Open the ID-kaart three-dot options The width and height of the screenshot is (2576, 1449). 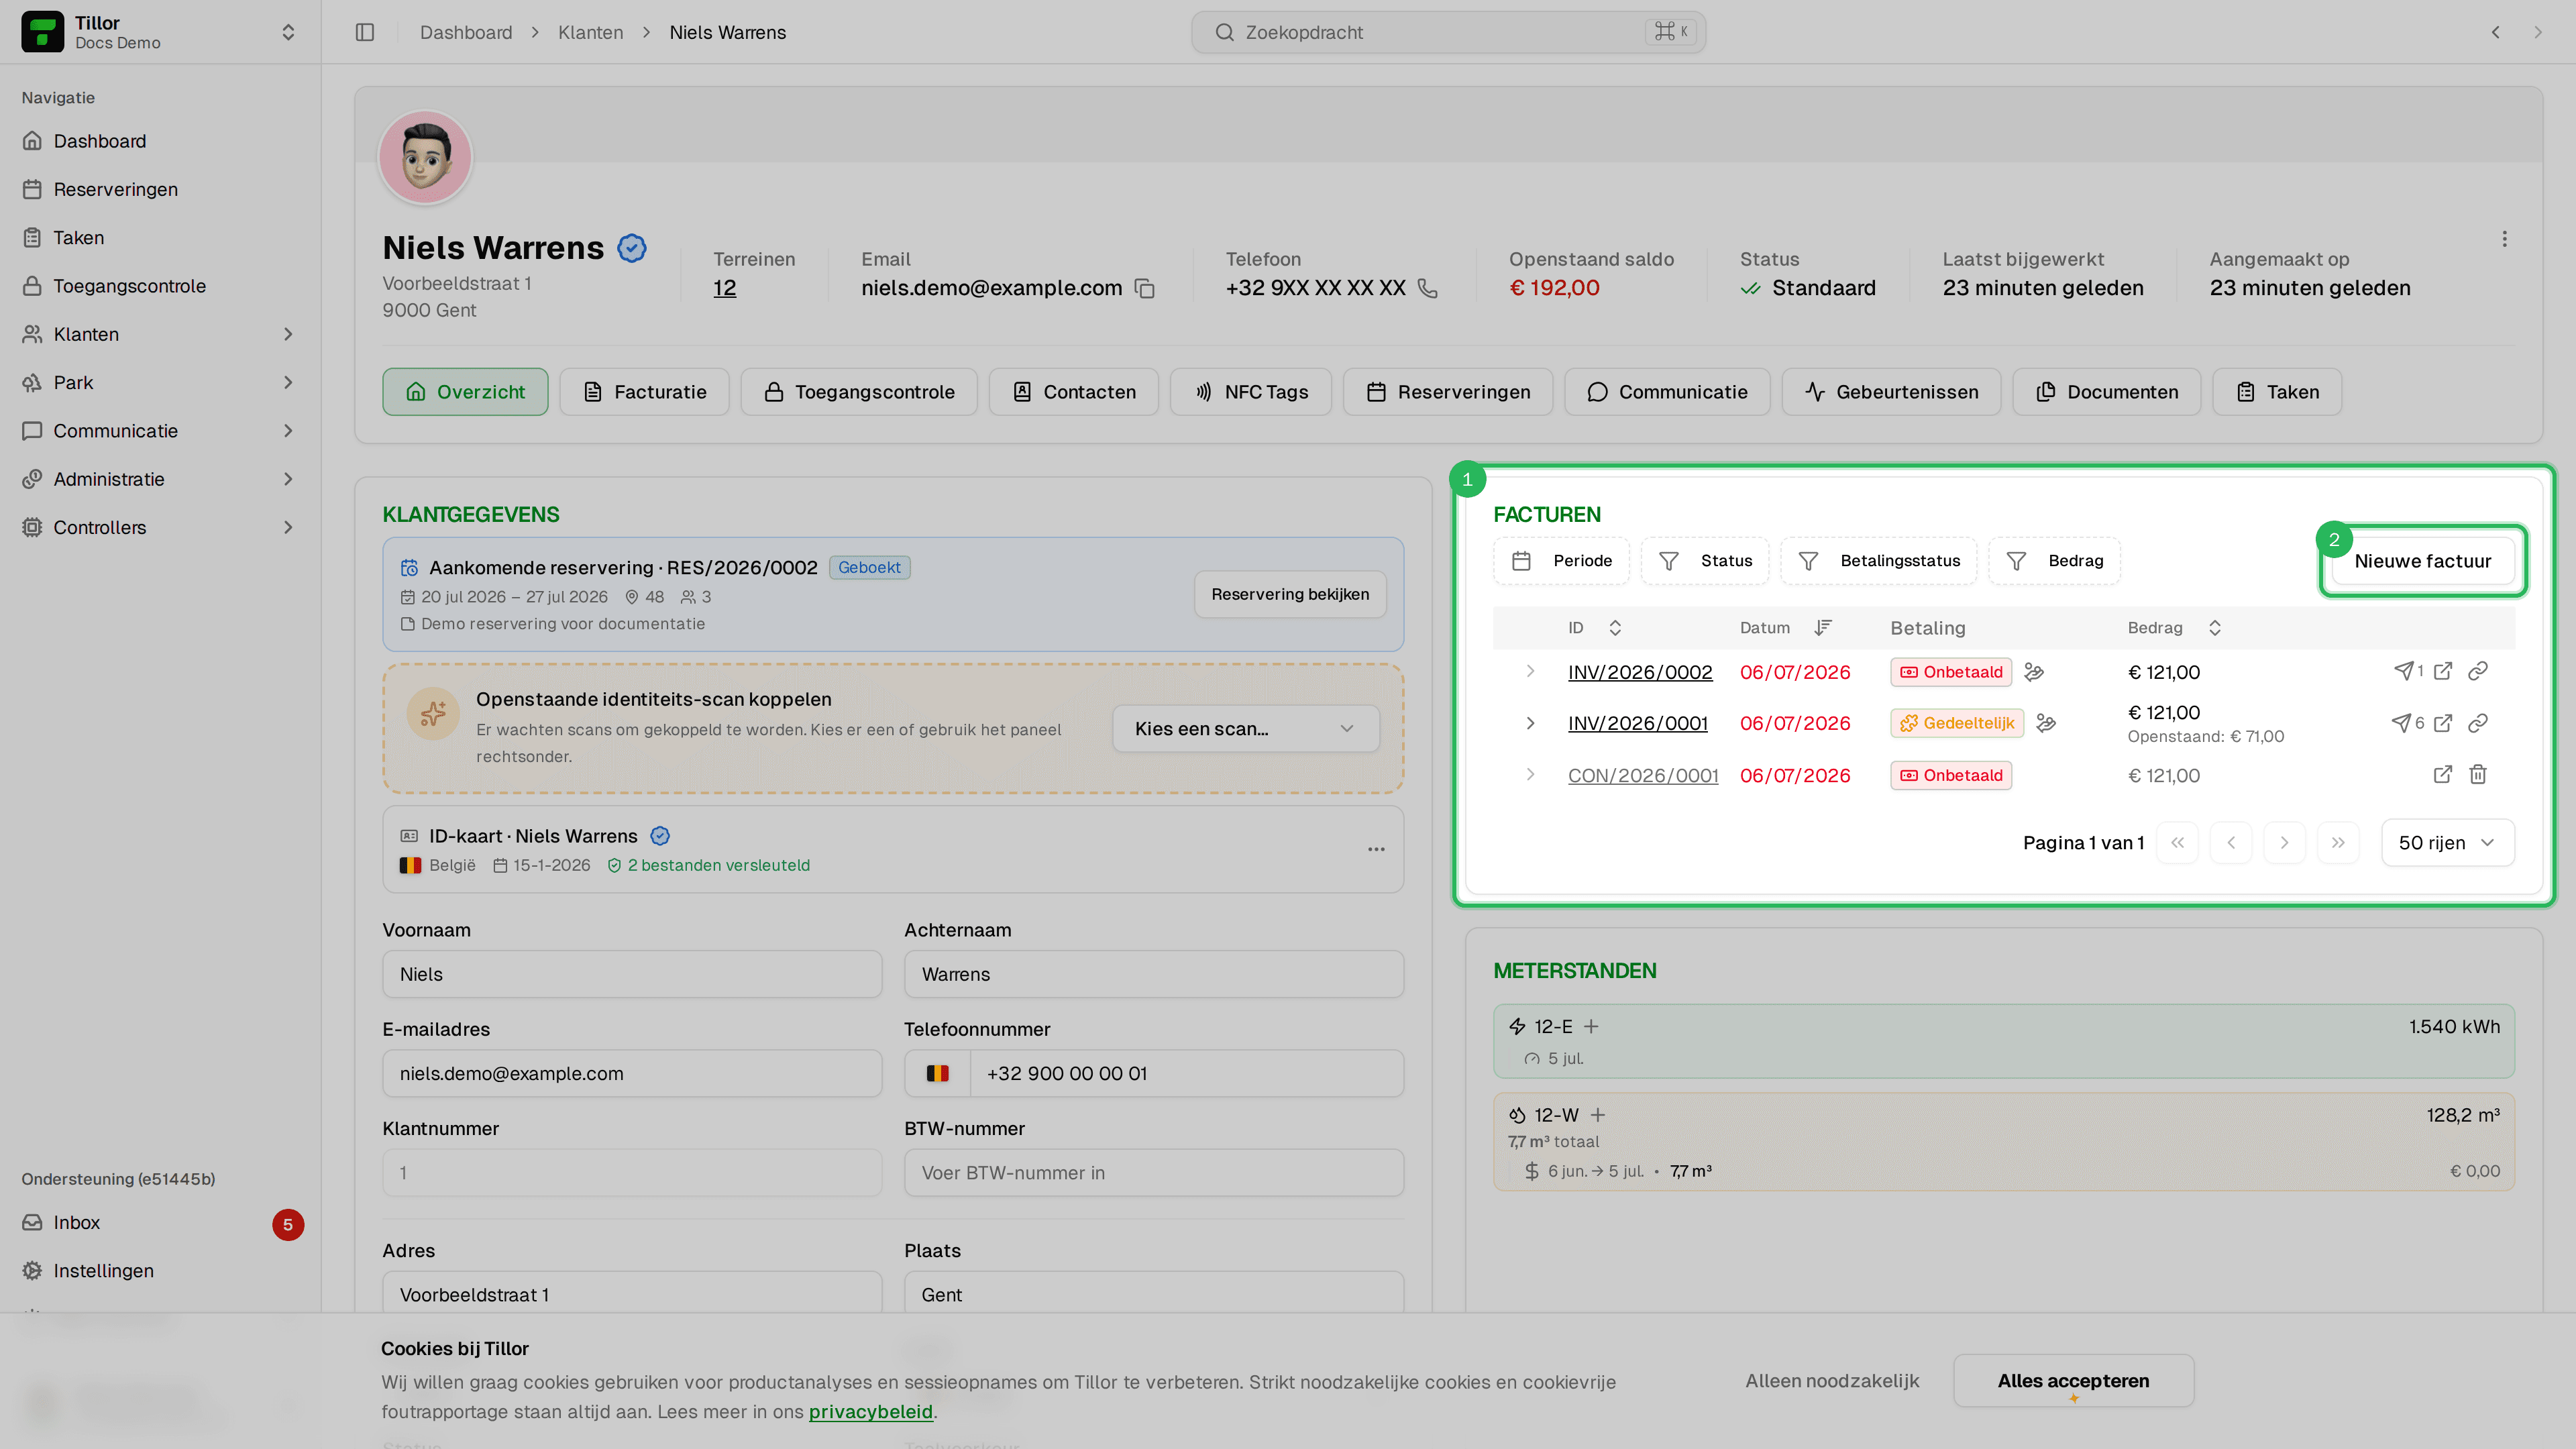(x=1376, y=850)
